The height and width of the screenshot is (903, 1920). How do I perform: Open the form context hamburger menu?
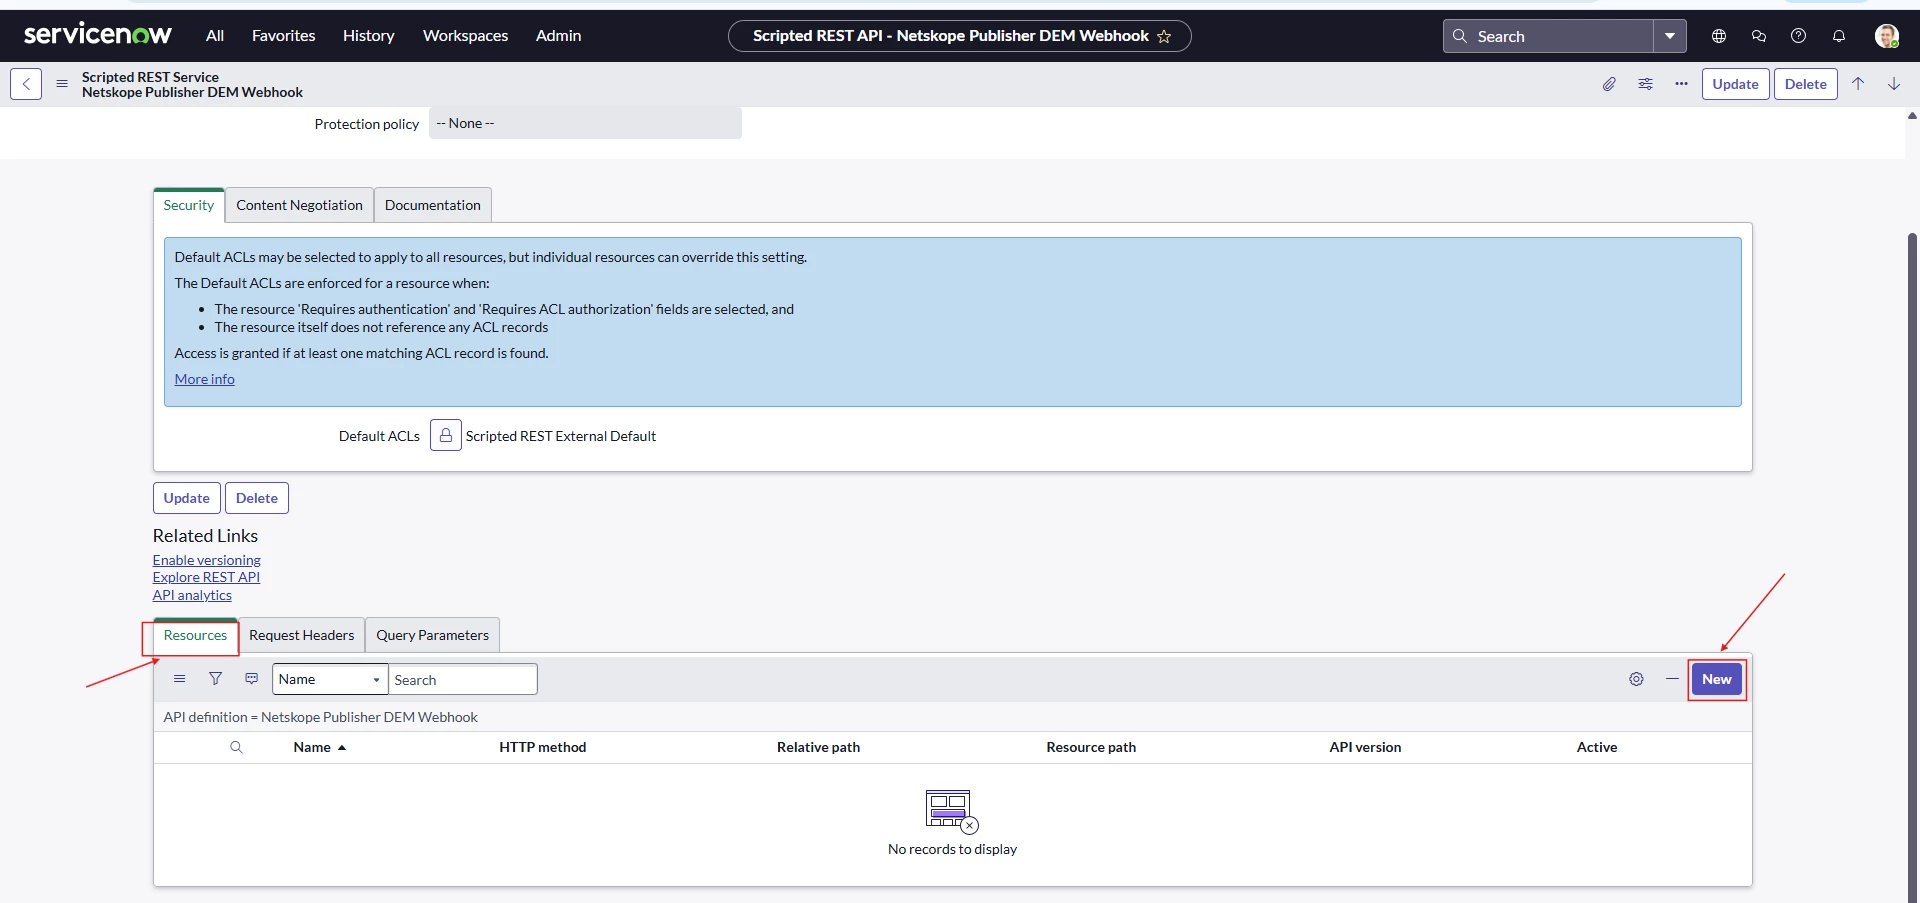click(62, 84)
